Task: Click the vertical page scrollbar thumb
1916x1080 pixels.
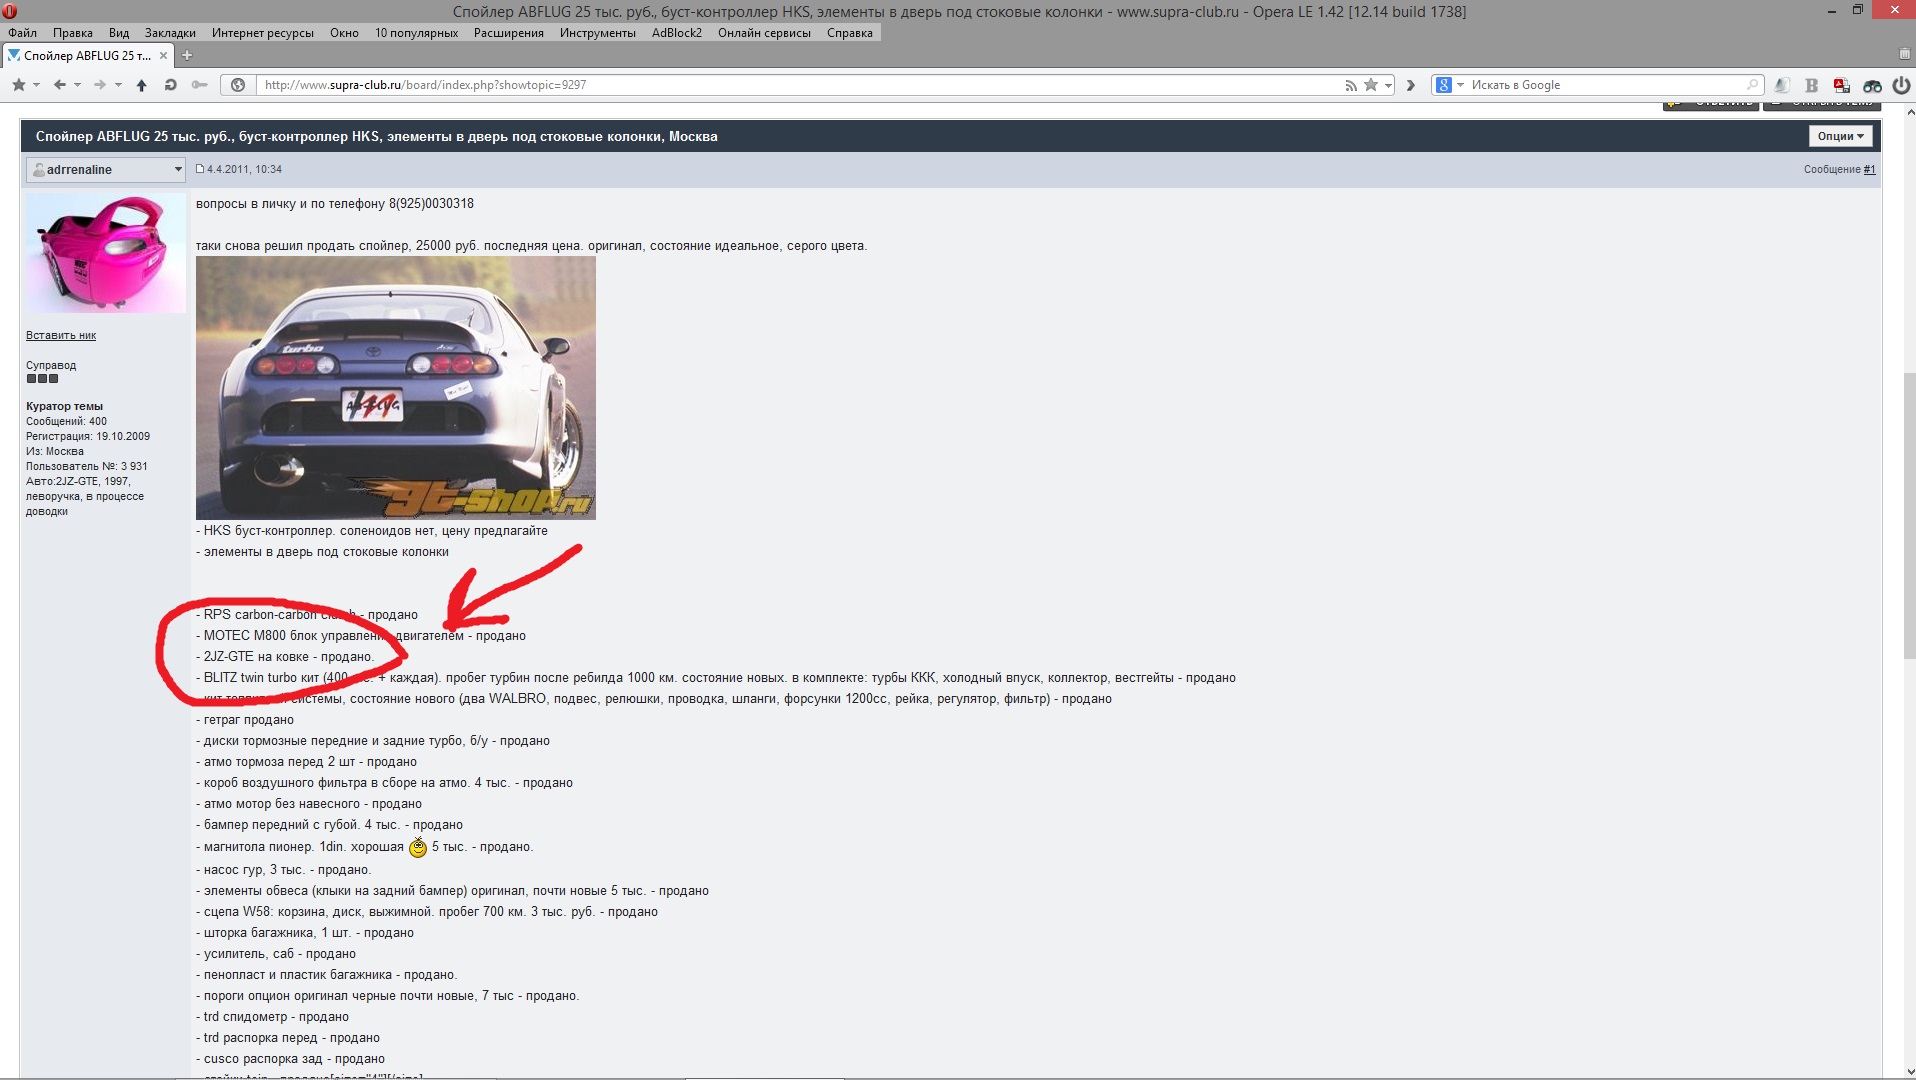Action: pyautogui.click(x=1908, y=515)
